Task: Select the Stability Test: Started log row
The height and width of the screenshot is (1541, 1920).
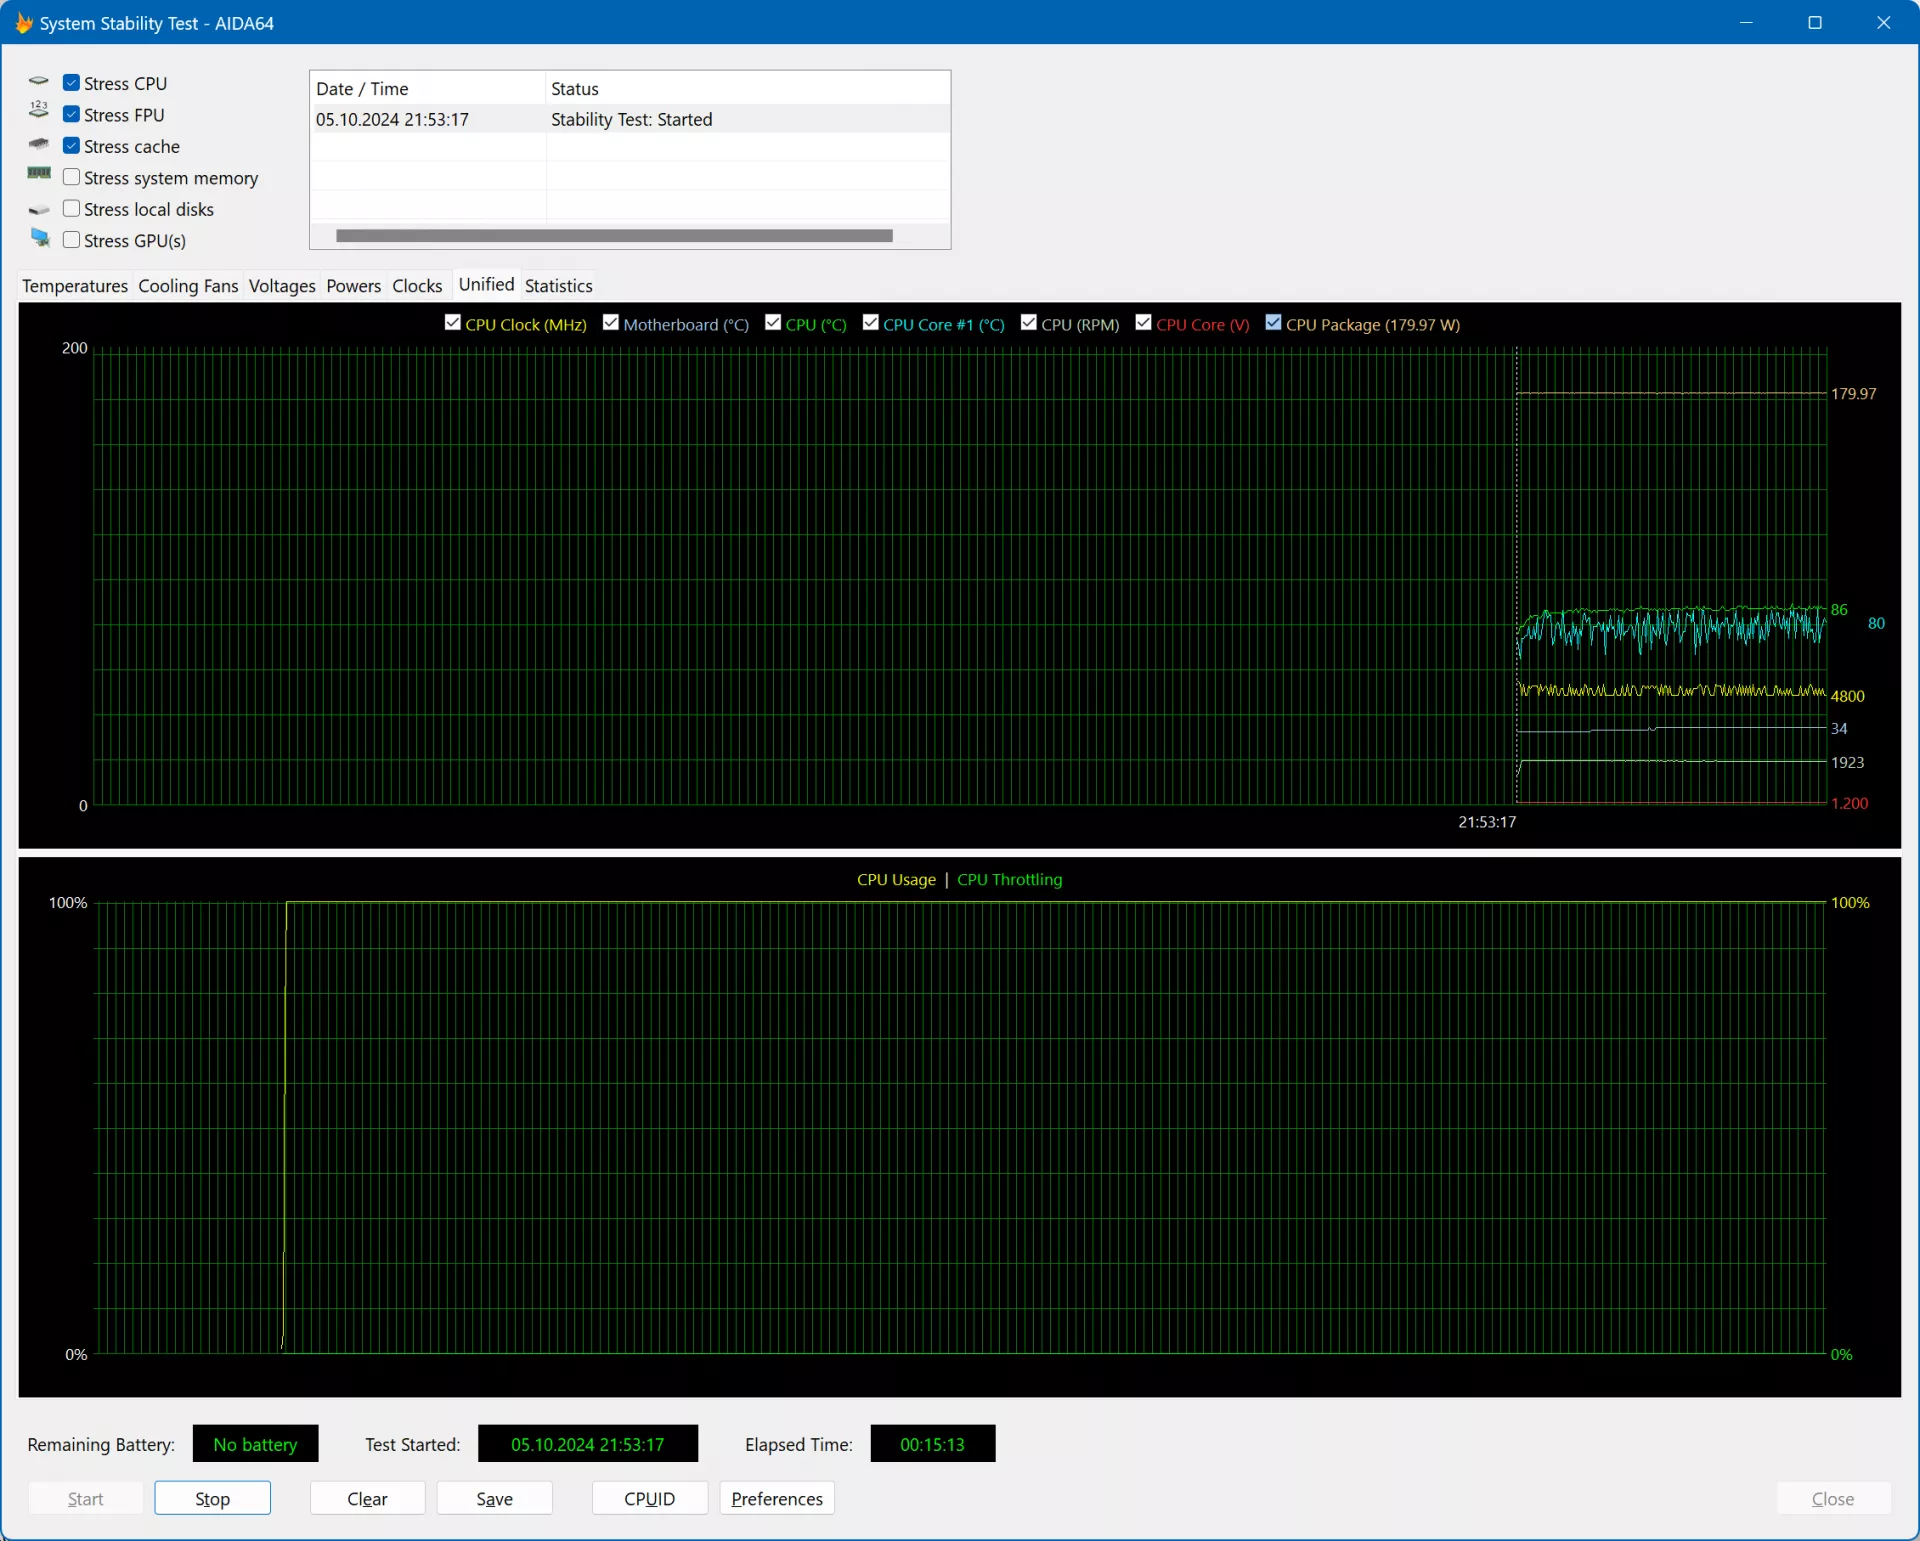Action: [x=630, y=119]
